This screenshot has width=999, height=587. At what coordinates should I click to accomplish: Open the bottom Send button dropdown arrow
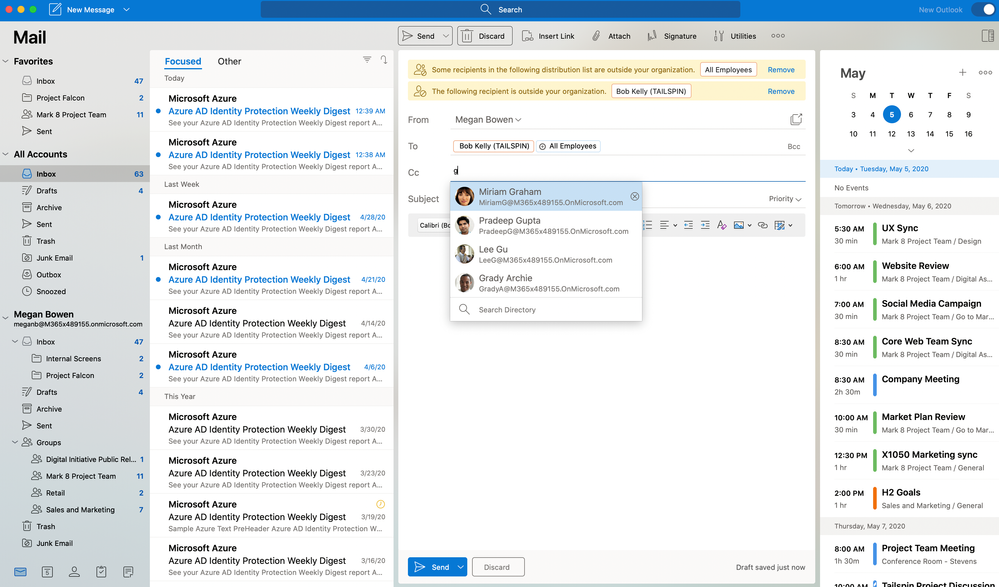coord(461,567)
